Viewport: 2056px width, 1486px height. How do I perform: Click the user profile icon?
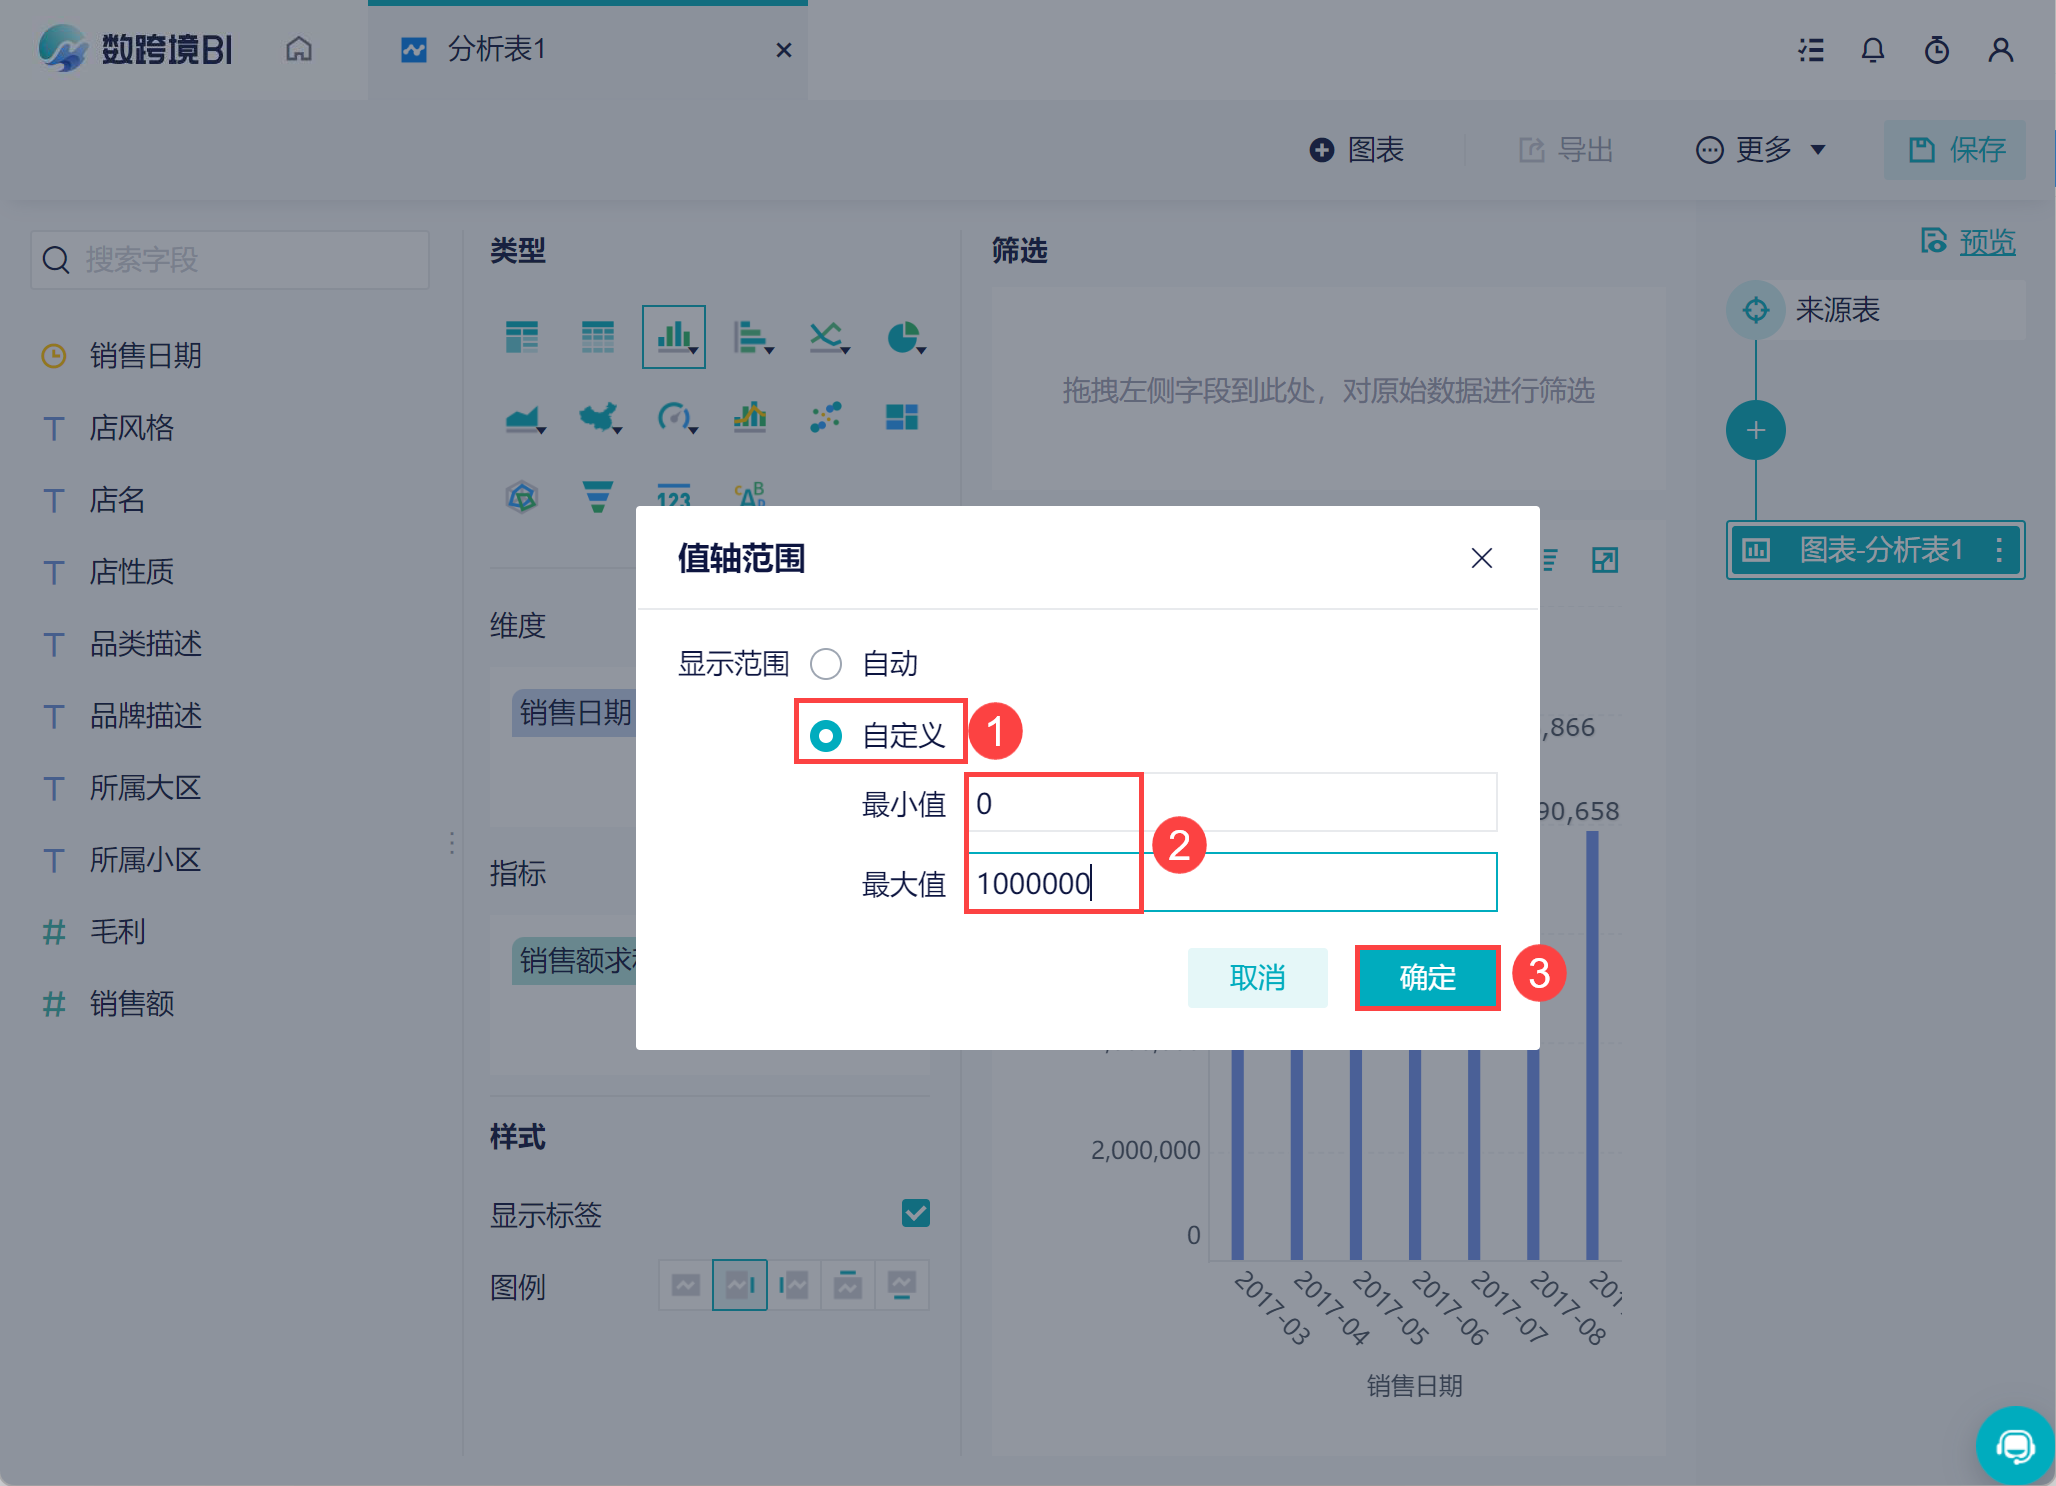(x=2000, y=50)
